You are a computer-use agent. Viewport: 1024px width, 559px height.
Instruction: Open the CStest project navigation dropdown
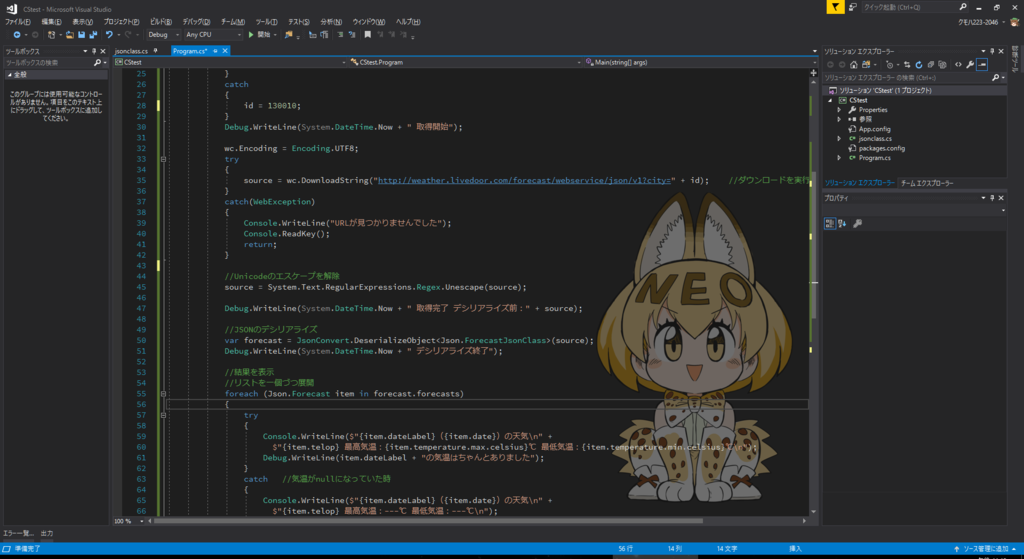coord(231,62)
